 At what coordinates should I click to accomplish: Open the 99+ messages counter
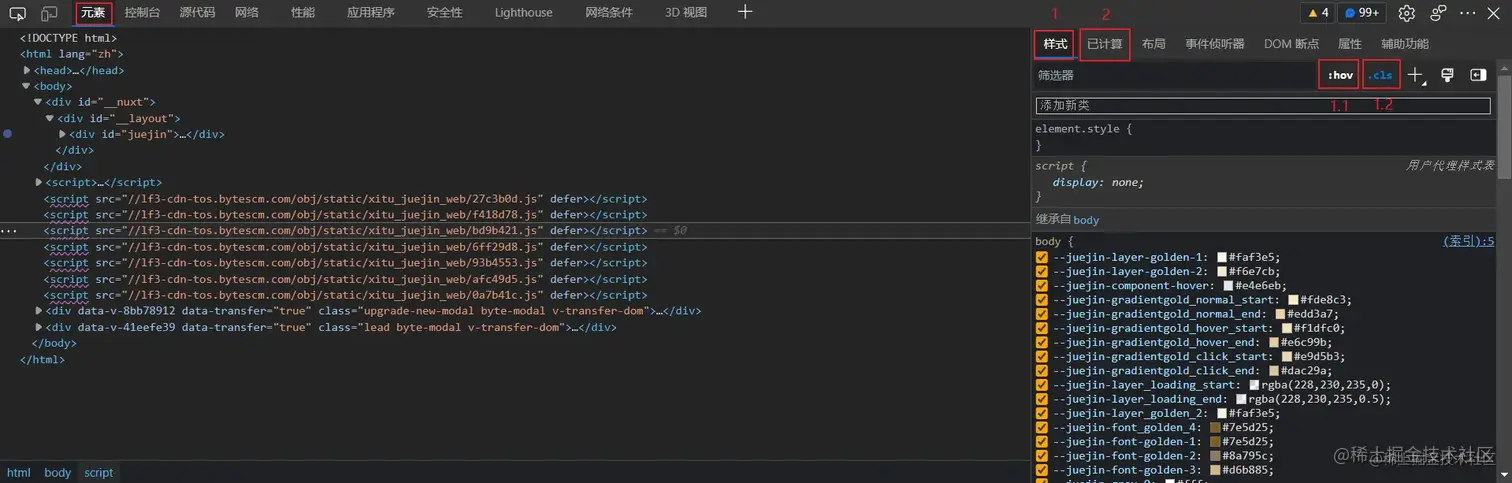pos(1361,13)
